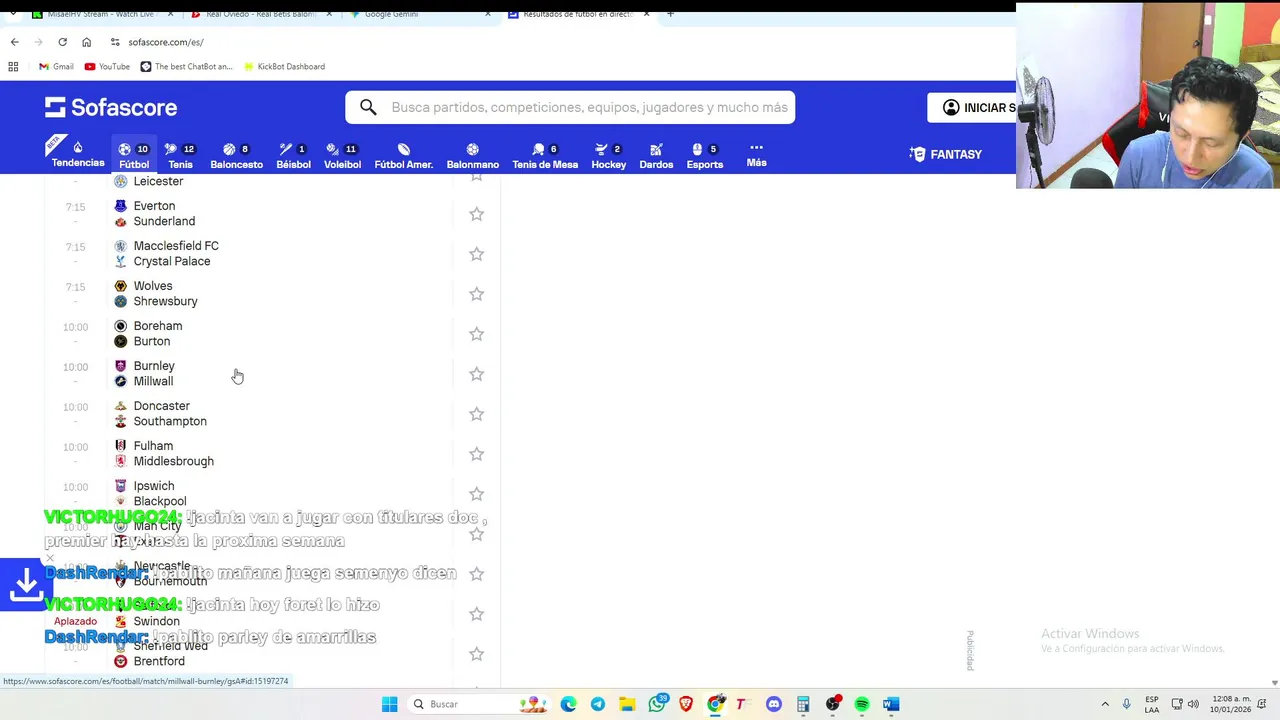Viewport: 1280px width, 720px height.
Task: Switch to the Google Gemini tab
Action: [x=418, y=14]
